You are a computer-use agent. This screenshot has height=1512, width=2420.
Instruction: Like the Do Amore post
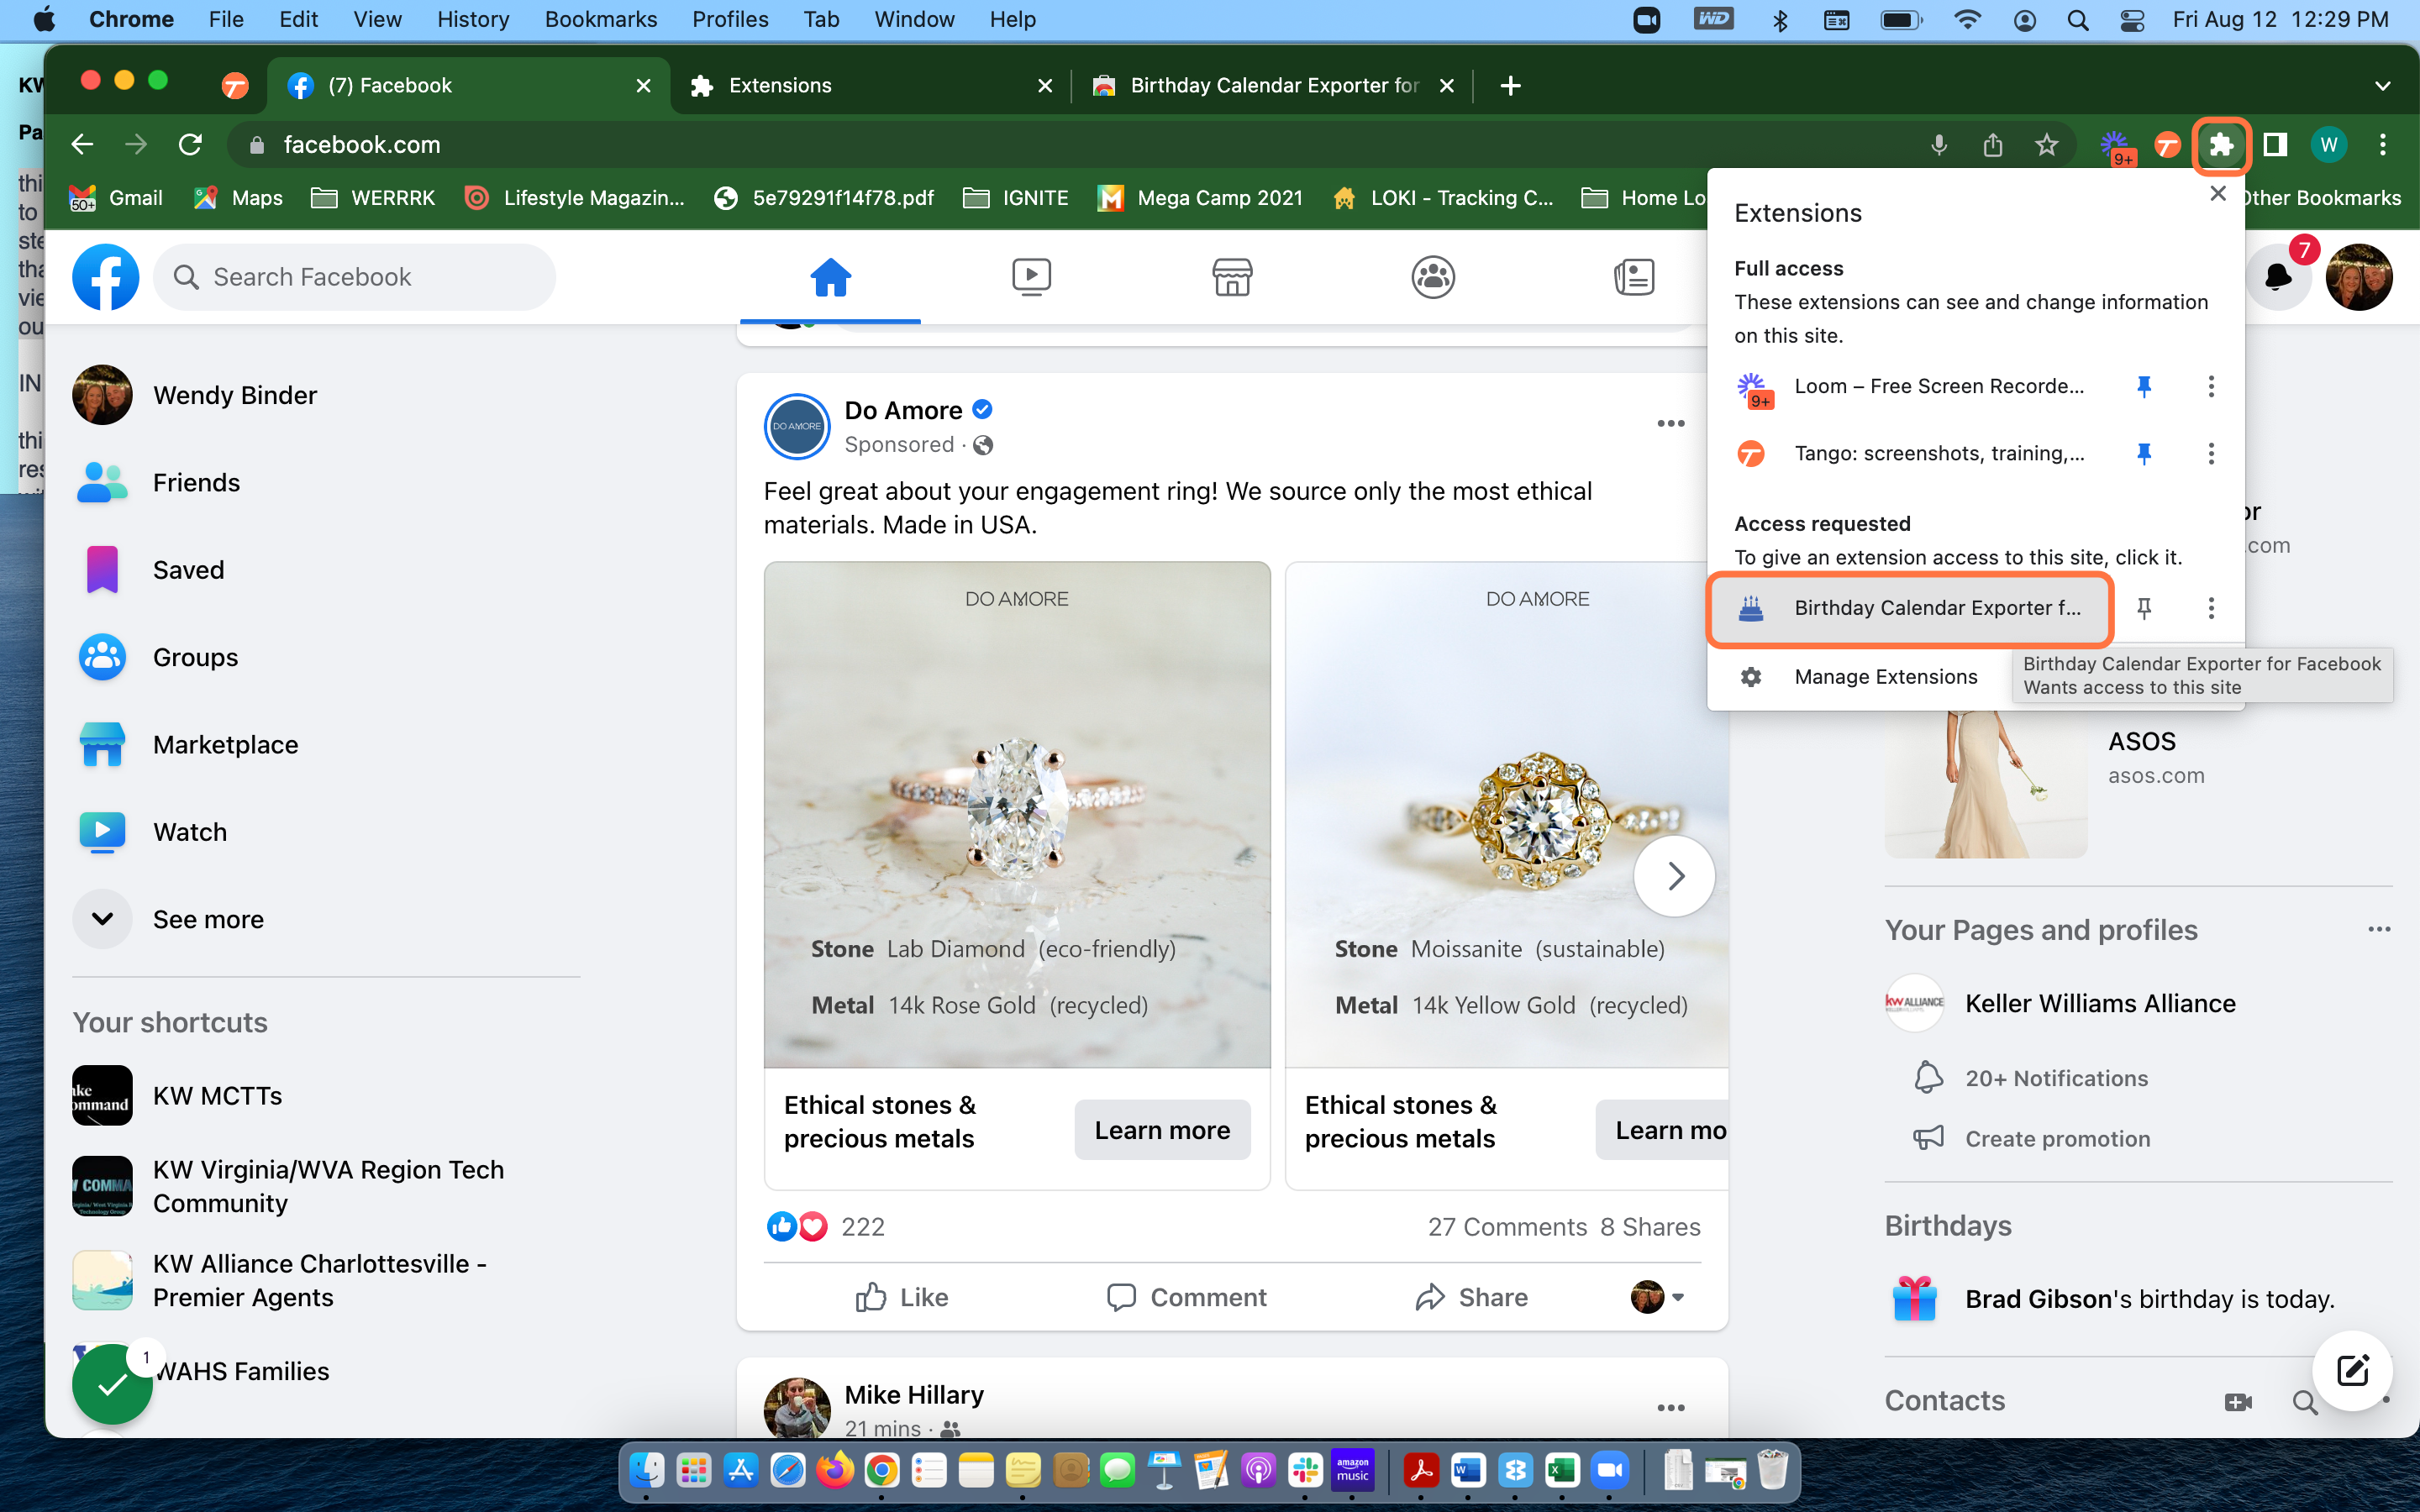(902, 1297)
